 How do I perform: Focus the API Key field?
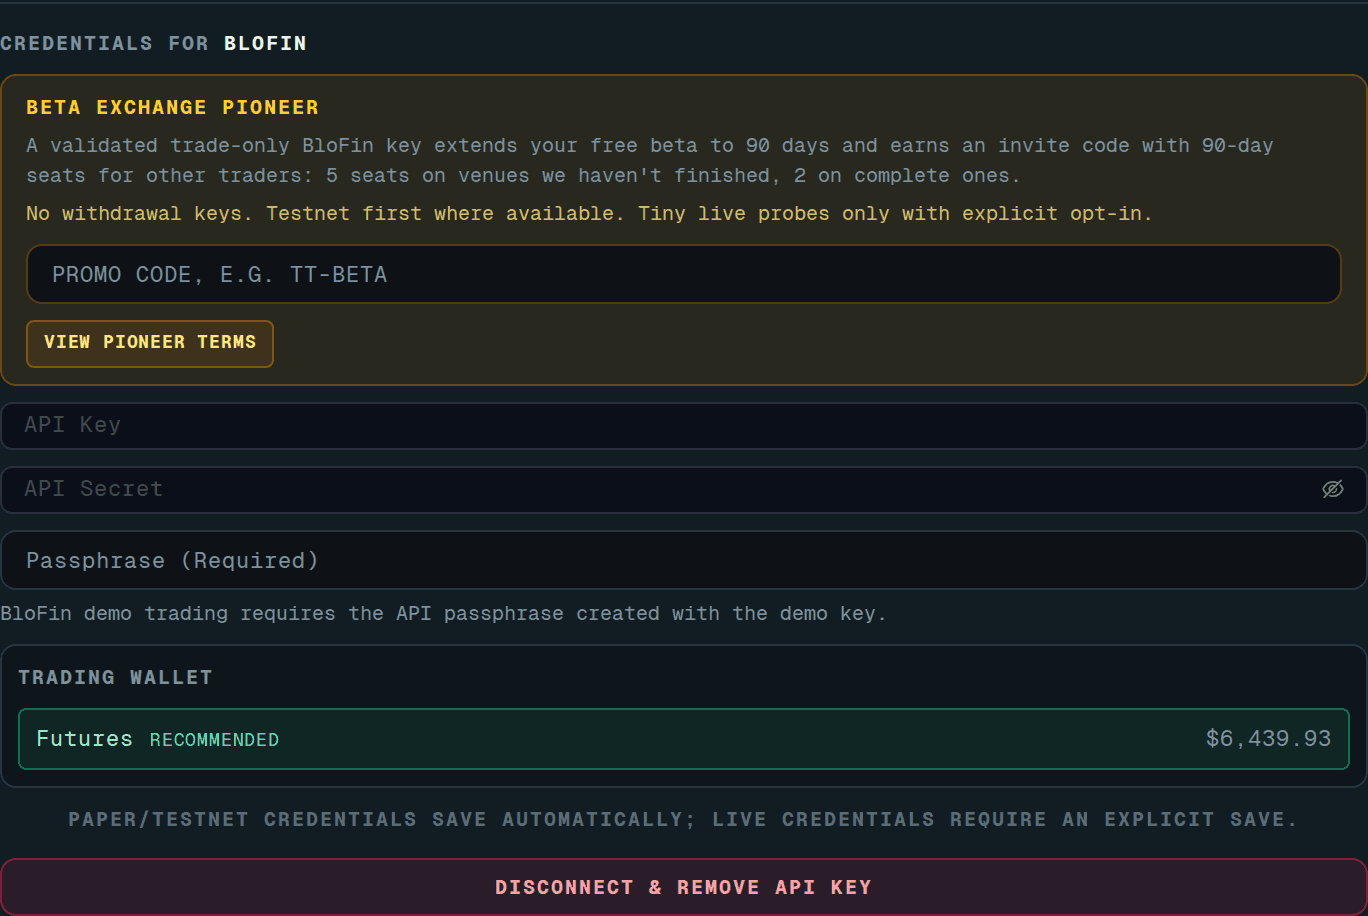(x=683, y=425)
